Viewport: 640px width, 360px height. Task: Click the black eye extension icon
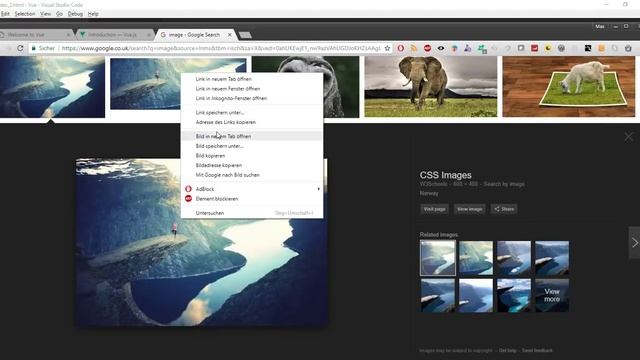tap(441, 48)
